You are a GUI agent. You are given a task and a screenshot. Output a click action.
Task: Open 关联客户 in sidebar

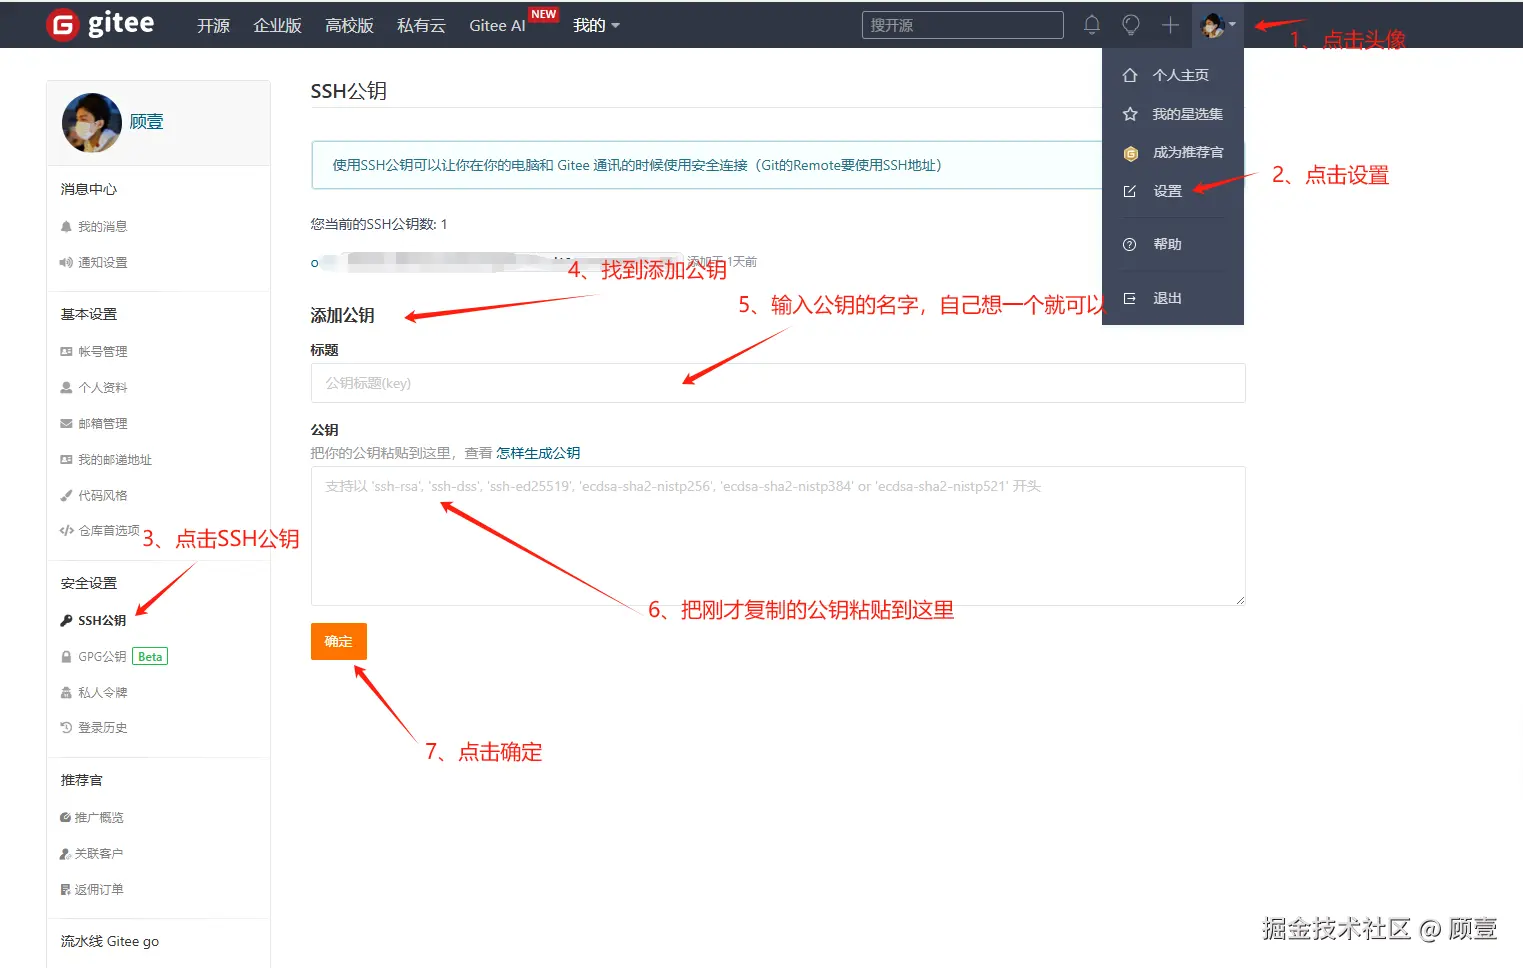point(99,854)
